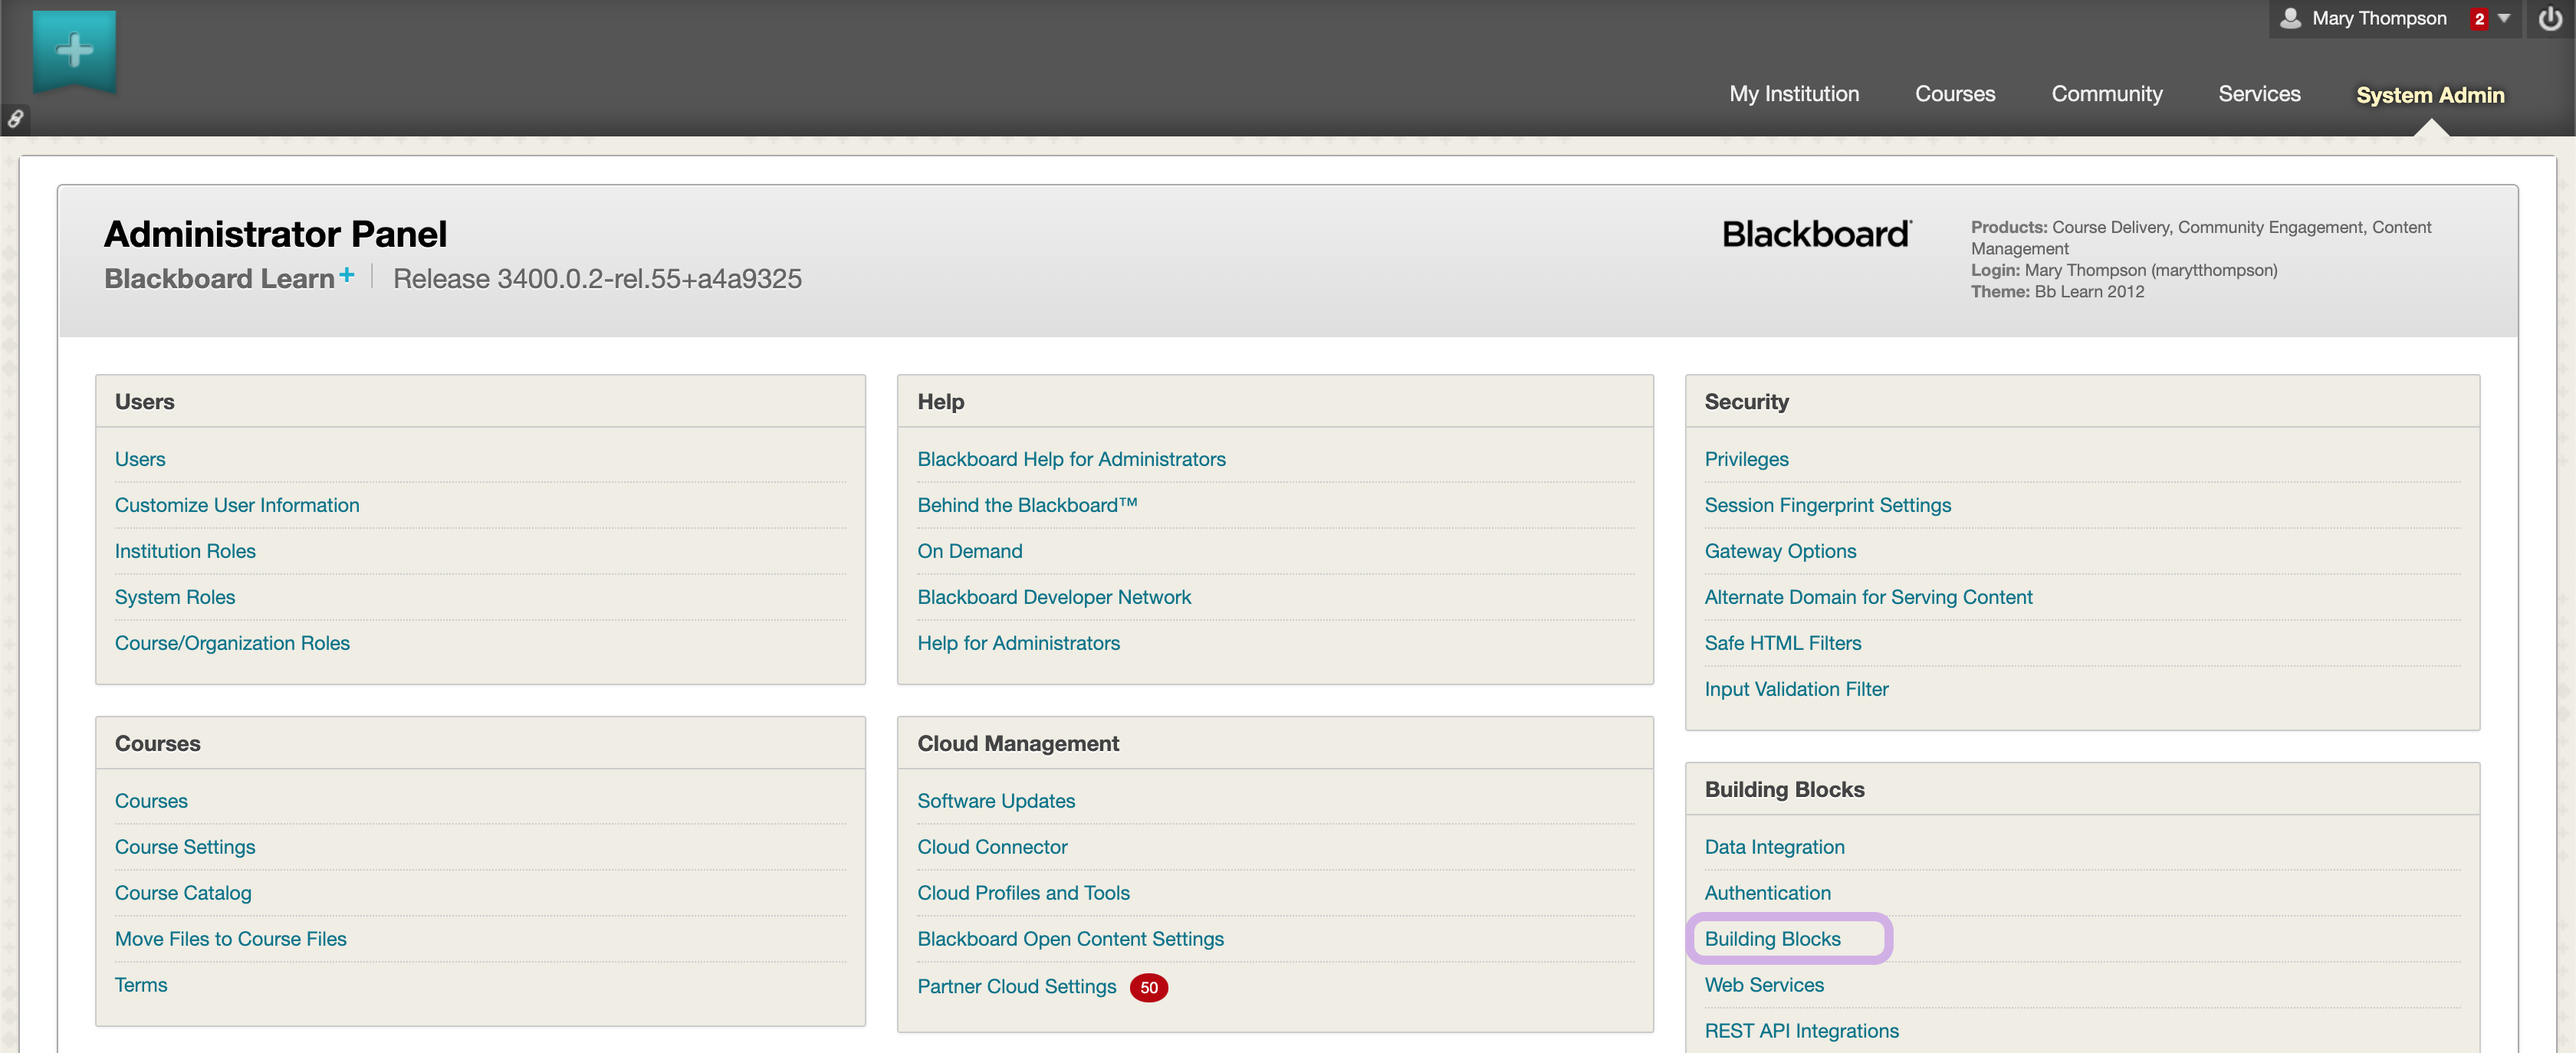Click the power logout icon
This screenshot has width=2576, height=1053.
2550,18
